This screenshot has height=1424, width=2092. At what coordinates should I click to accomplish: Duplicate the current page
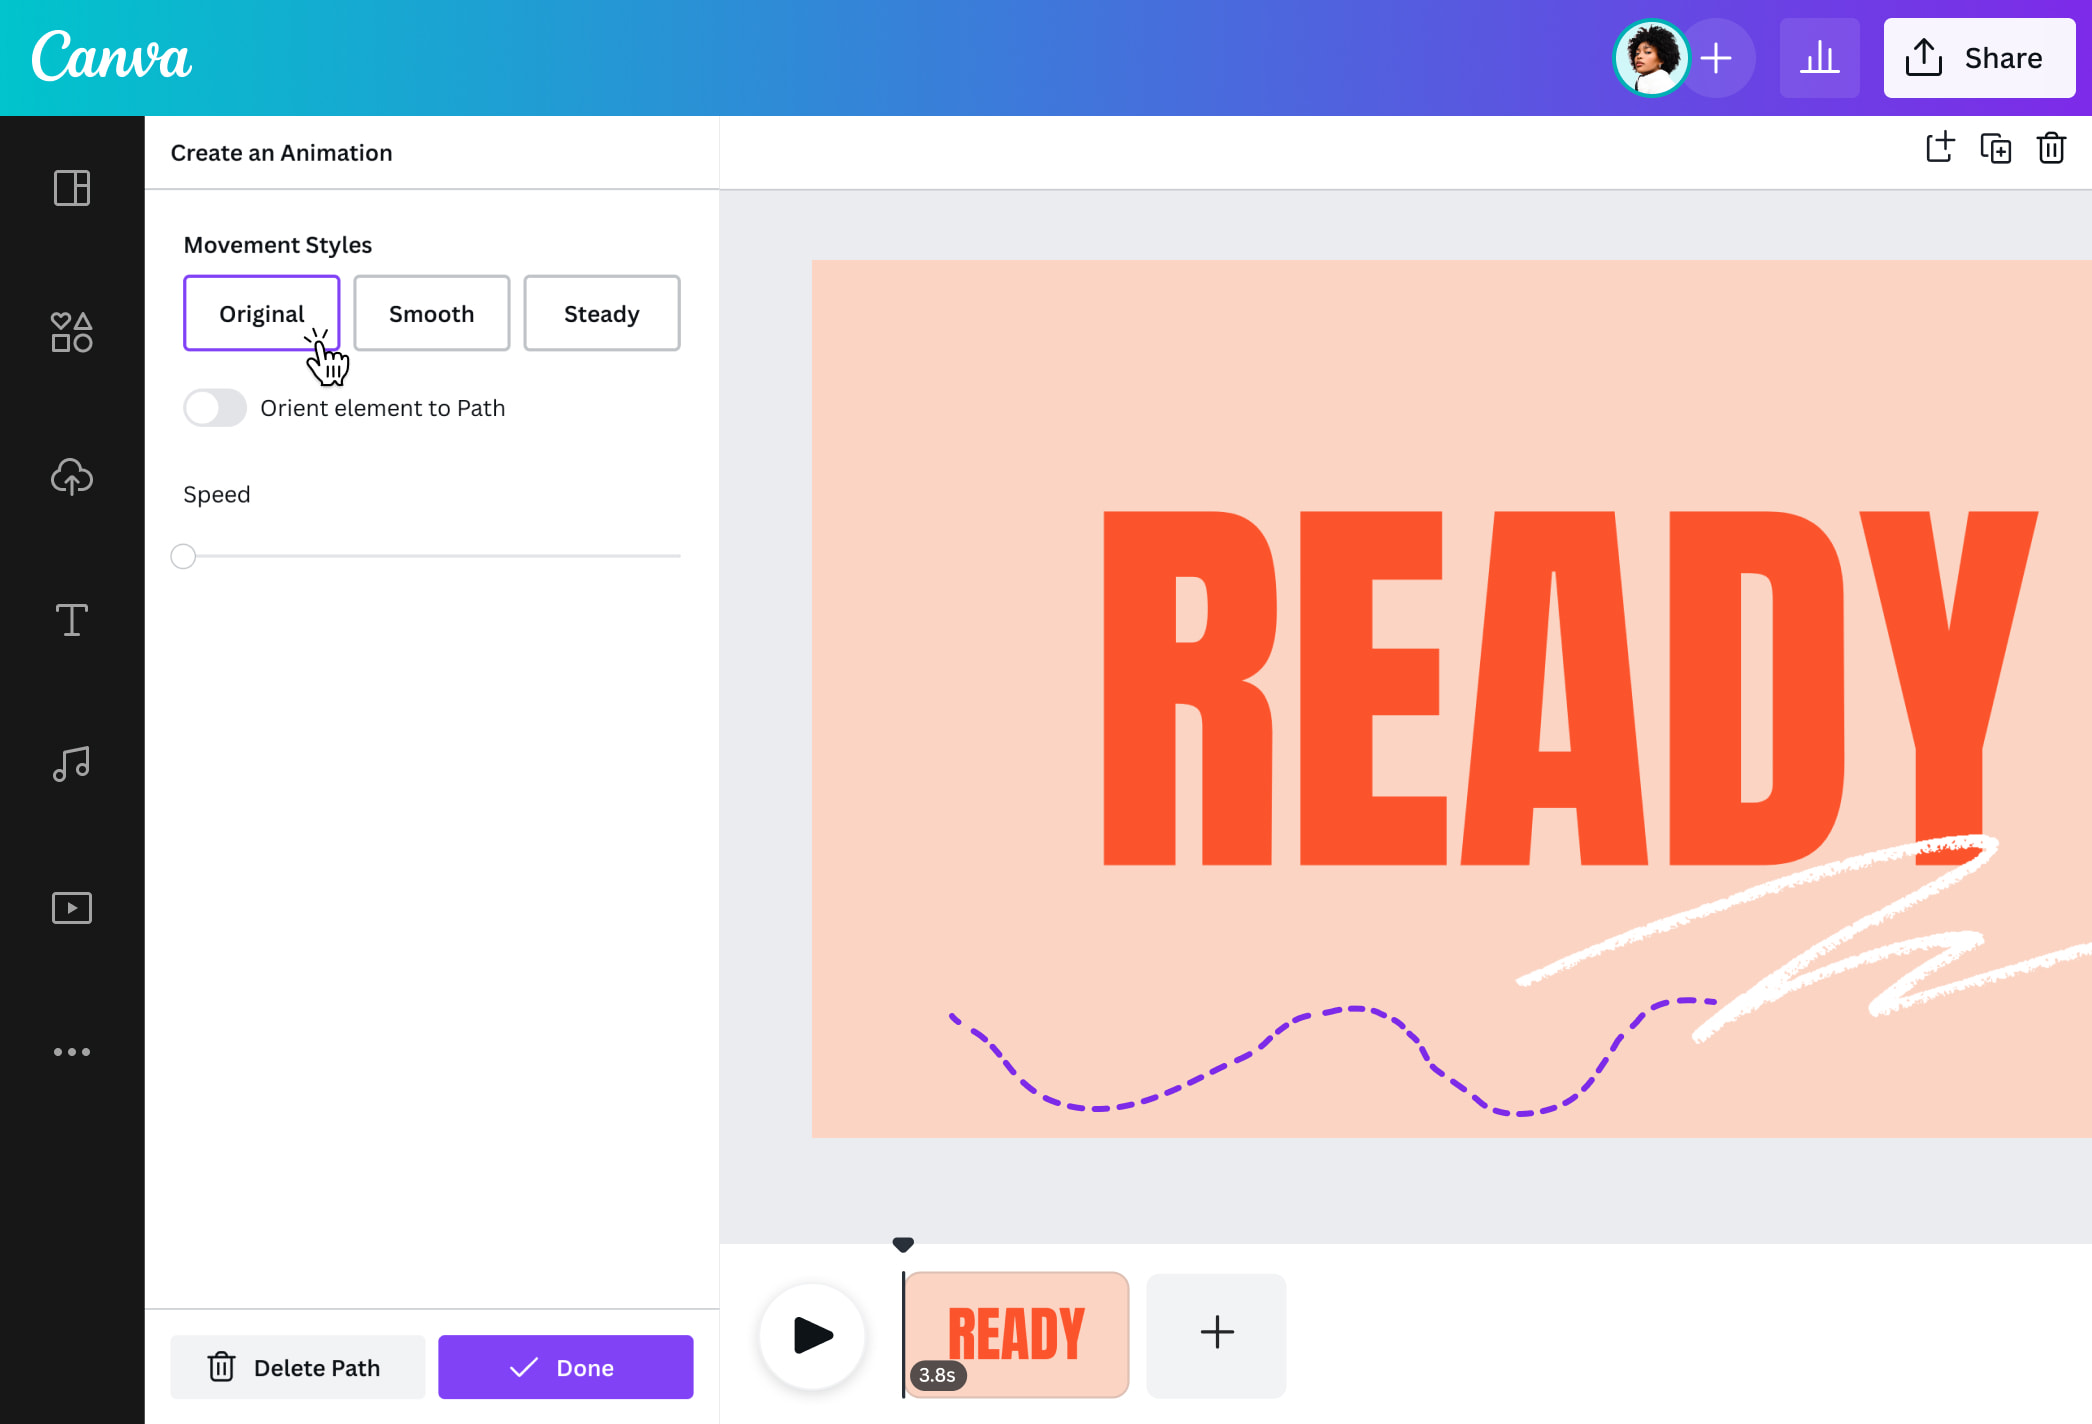[x=1995, y=148]
